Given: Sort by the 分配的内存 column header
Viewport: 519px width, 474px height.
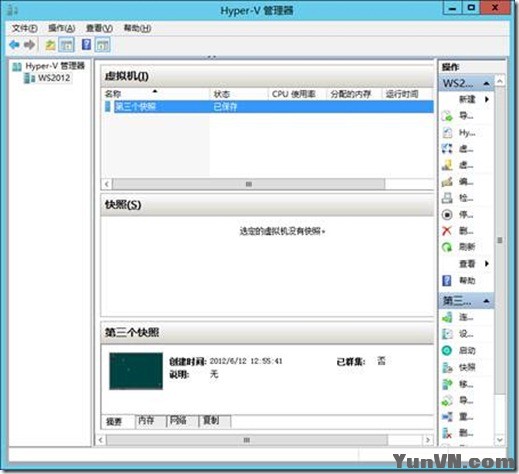Looking at the screenshot, I should (354, 94).
